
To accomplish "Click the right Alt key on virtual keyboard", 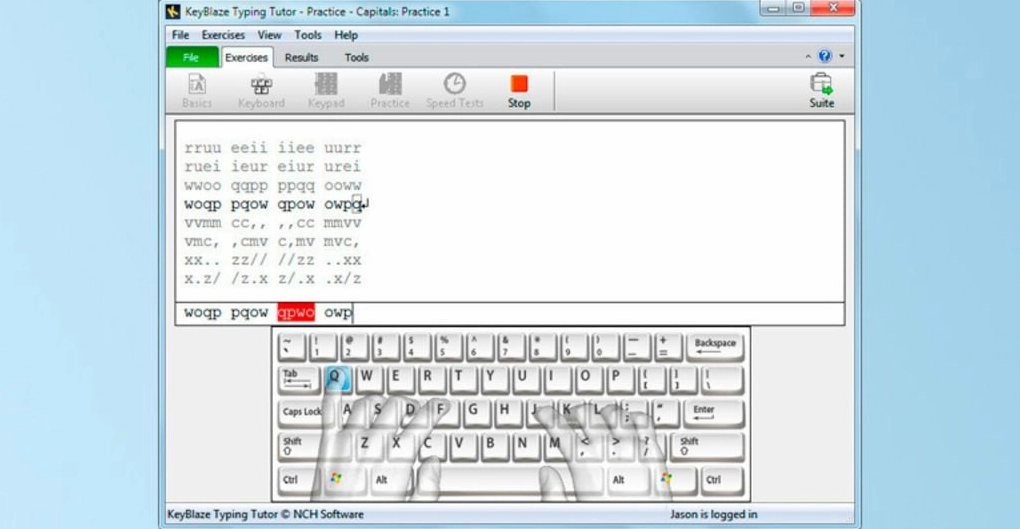I will 628,480.
